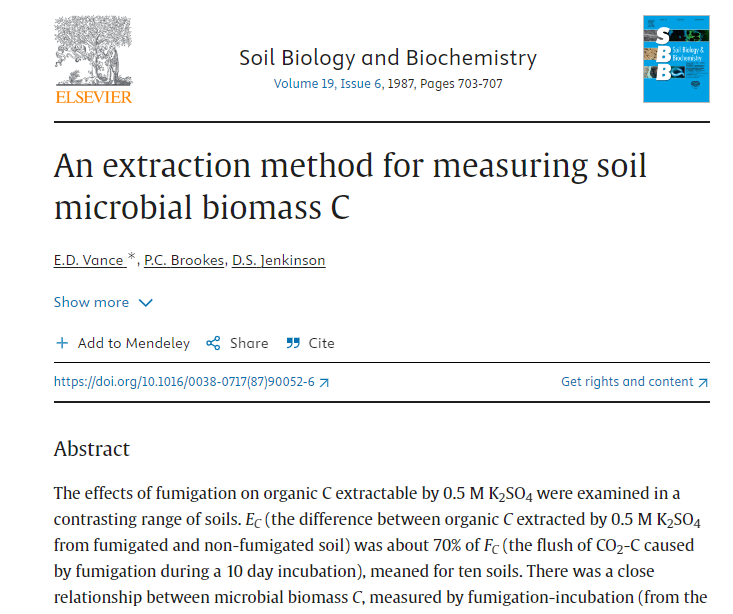
Task: Click the Share network icon
Action: point(213,343)
